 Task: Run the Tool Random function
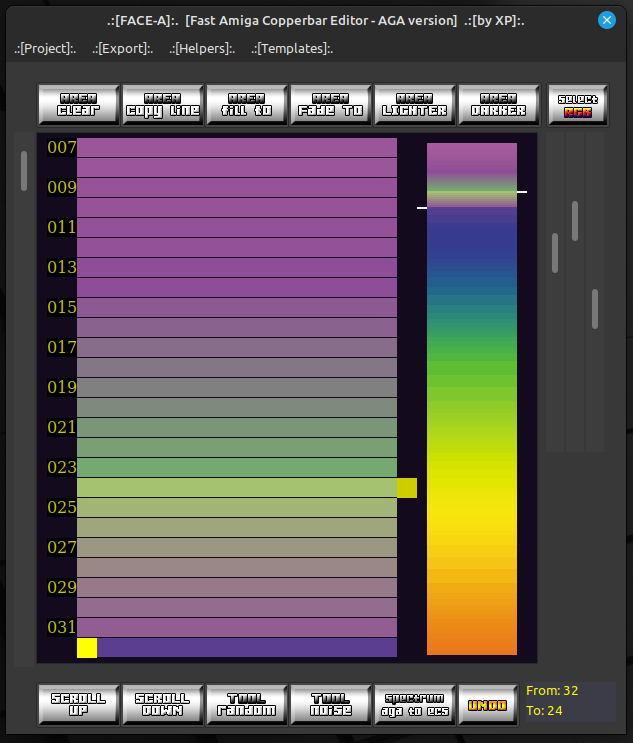pyautogui.click(x=247, y=704)
